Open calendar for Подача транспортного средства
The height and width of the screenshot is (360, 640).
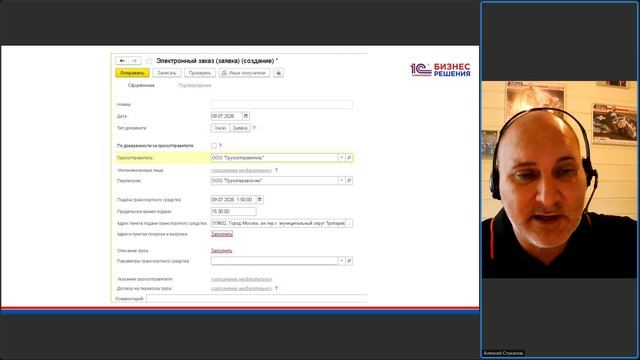point(260,200)
